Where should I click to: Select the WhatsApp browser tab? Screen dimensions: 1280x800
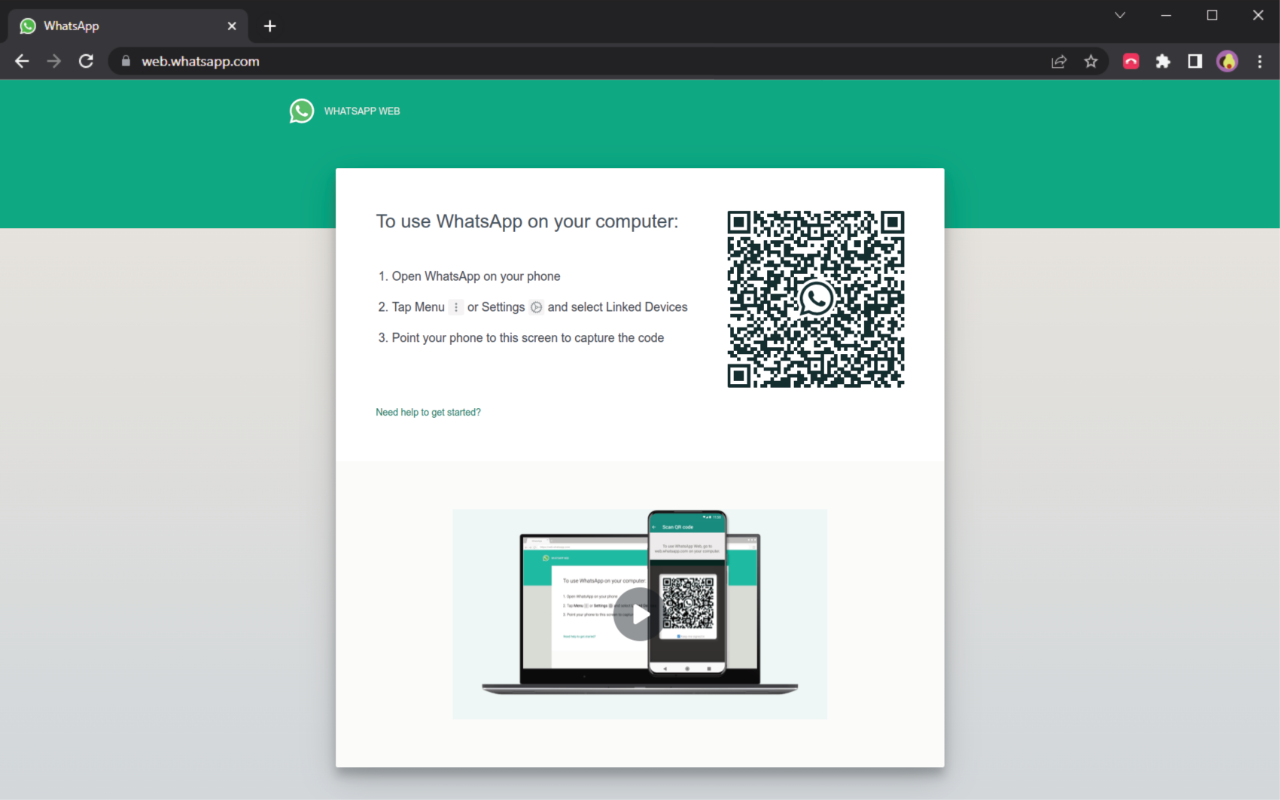[120, 26]
